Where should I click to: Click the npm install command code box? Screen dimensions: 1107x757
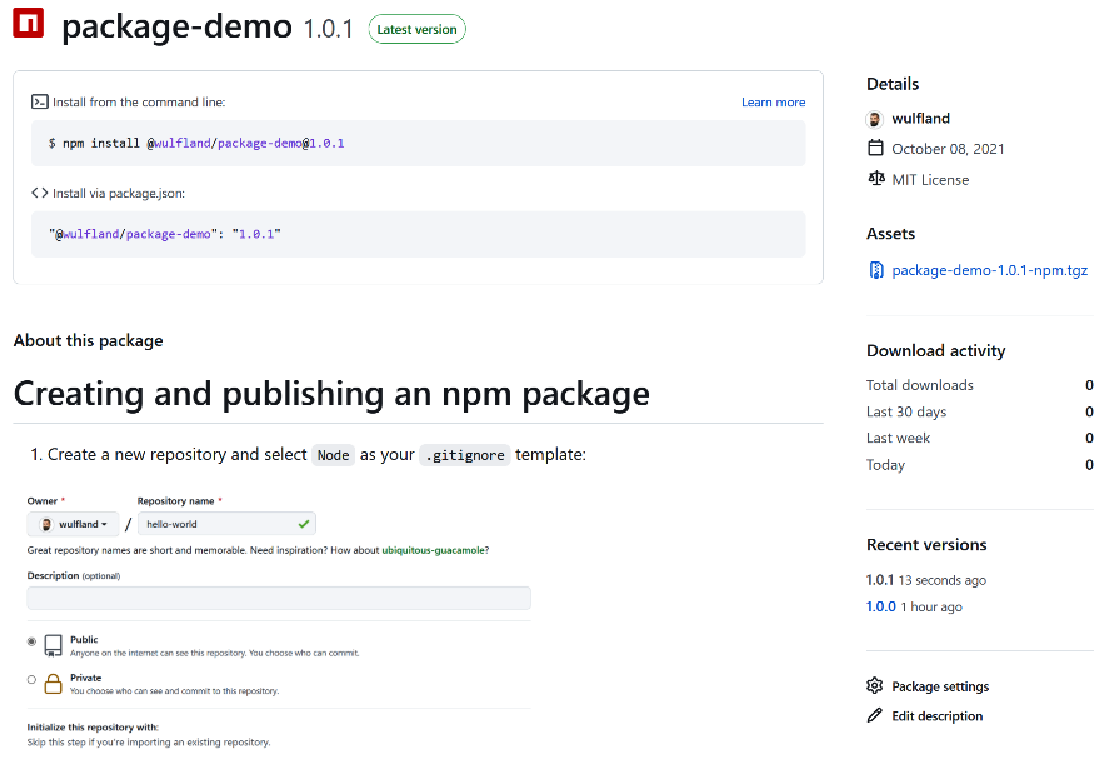(x=418, y=143)
